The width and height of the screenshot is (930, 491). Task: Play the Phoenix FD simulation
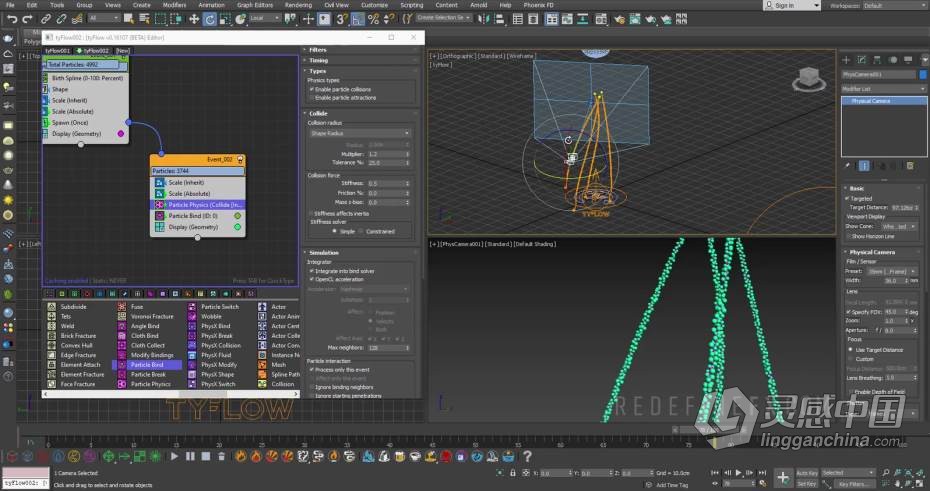174,456
